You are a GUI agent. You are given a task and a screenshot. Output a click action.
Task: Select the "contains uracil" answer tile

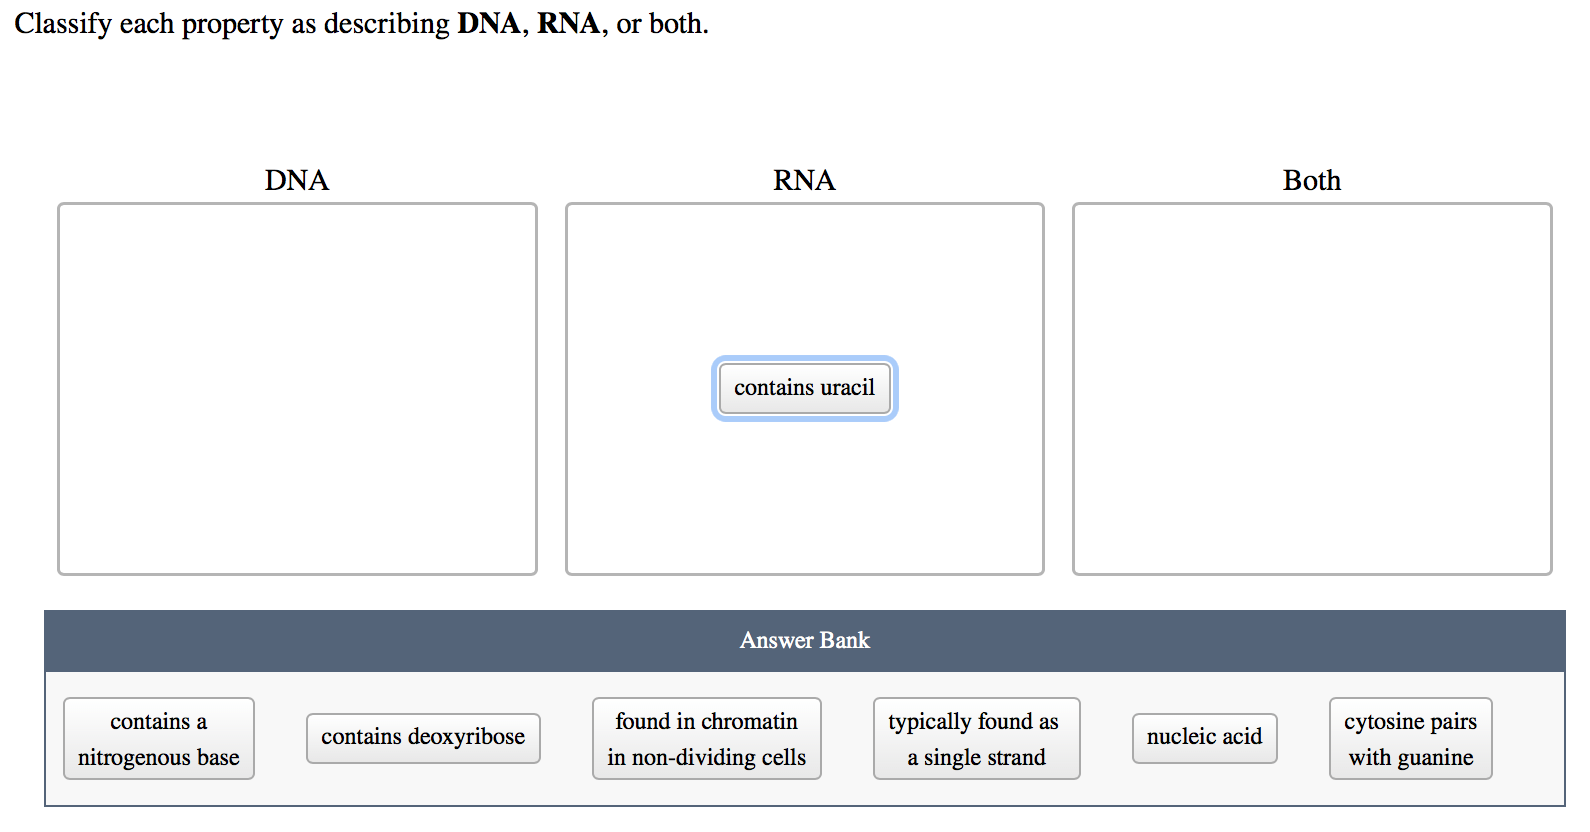tap(804, 388)
